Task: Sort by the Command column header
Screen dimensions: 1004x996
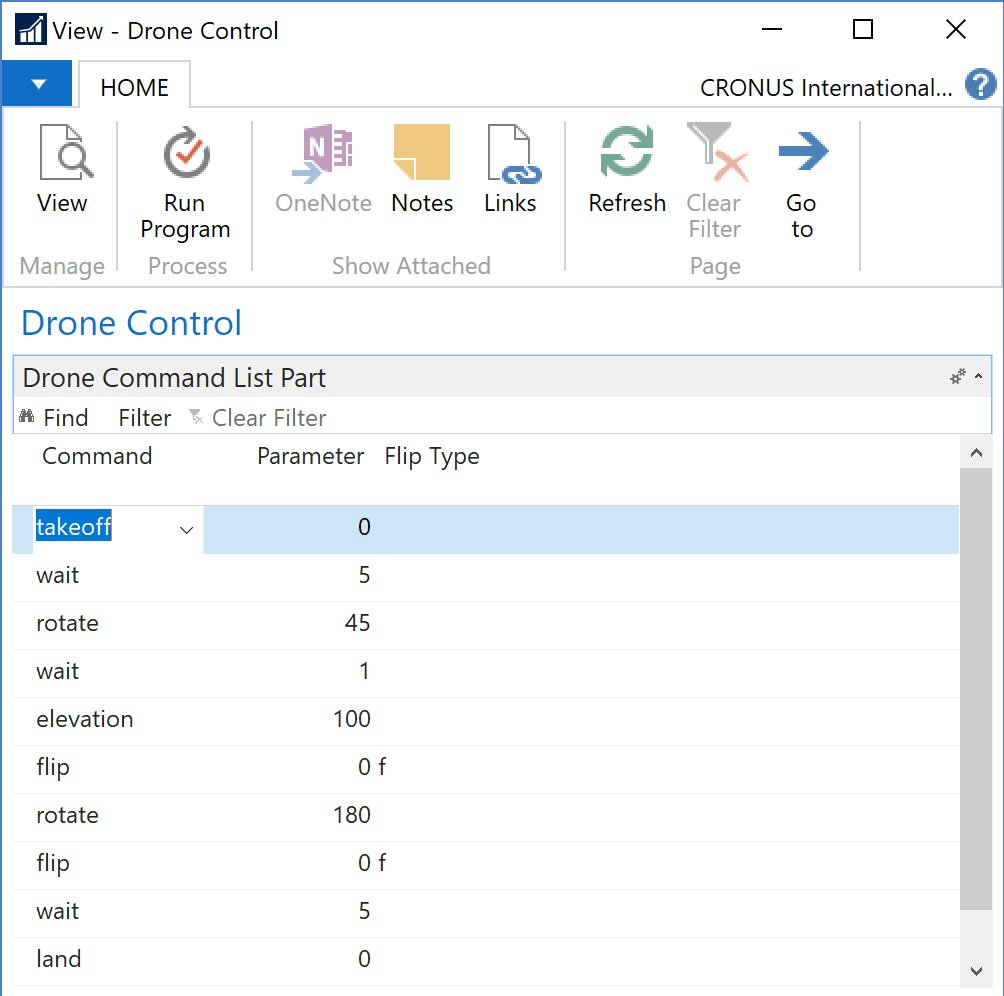Action: pos(97,456)
